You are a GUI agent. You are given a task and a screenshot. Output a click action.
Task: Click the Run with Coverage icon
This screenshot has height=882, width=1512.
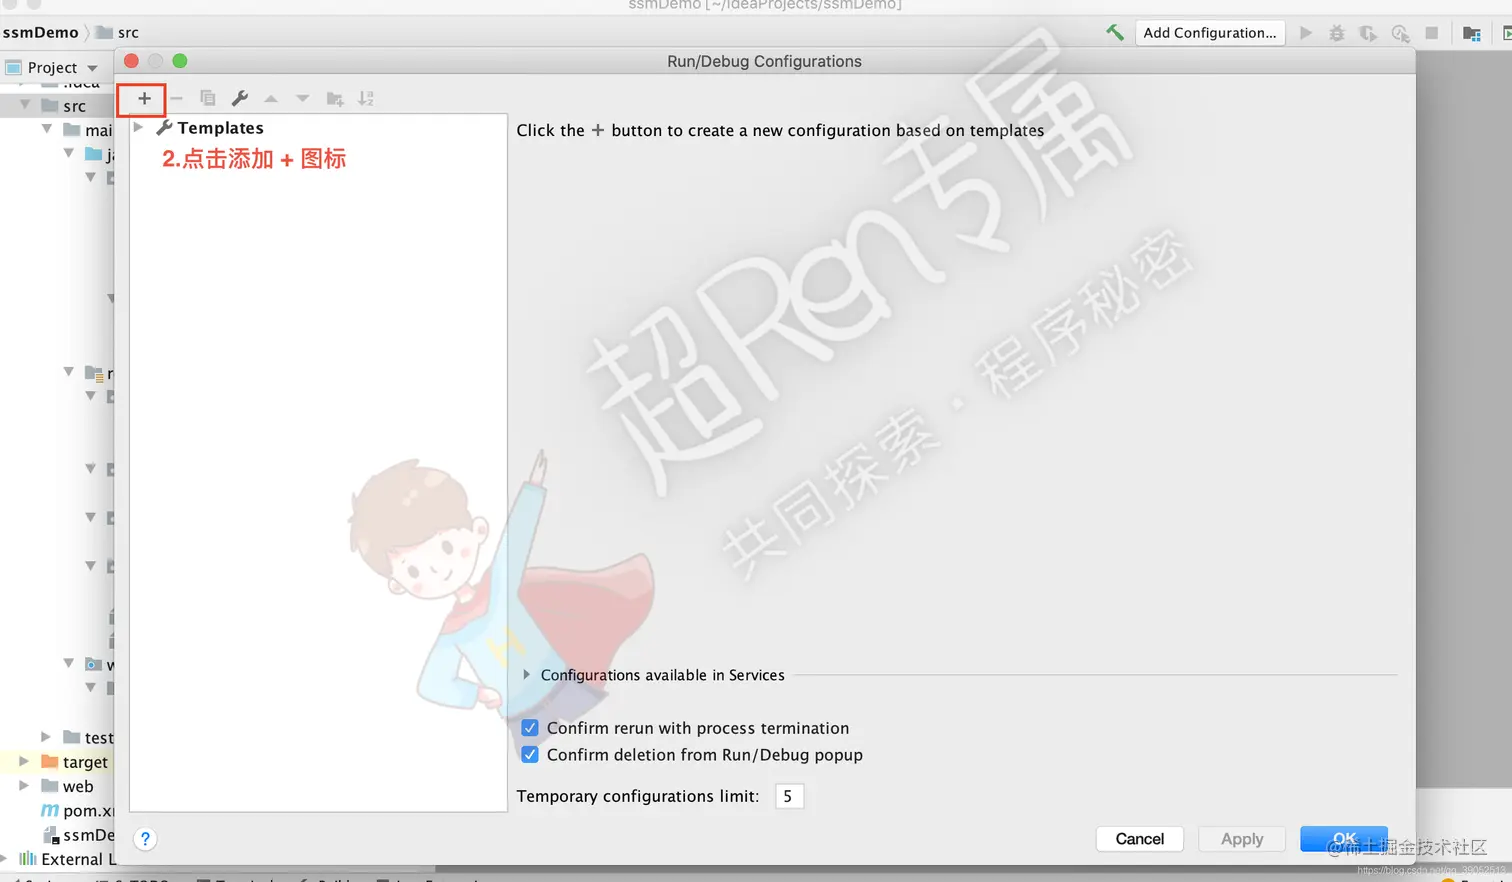coord(1368,33)
